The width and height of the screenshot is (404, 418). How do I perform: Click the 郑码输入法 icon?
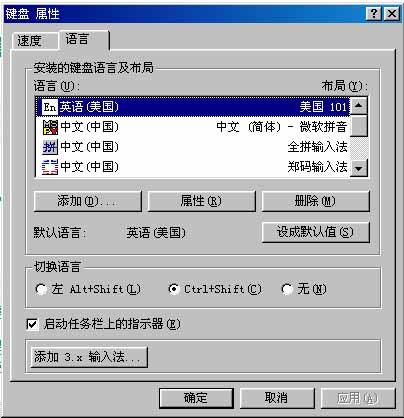pos(50,167)
